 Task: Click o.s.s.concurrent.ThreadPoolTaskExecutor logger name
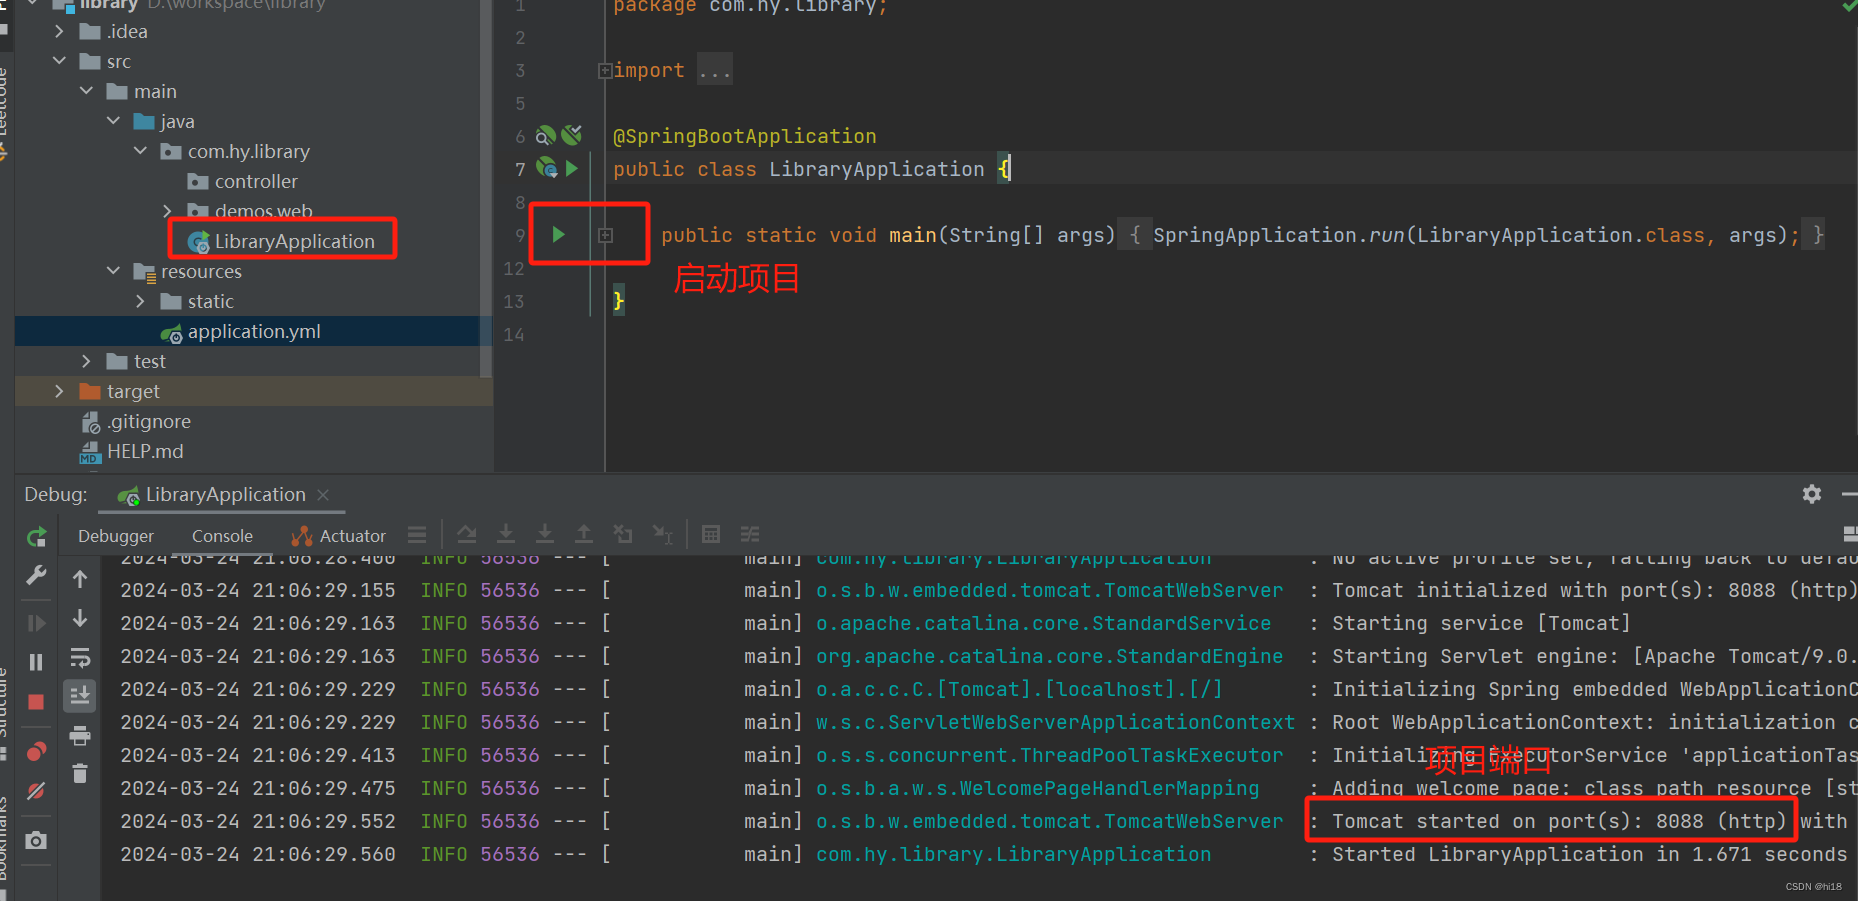click(x=1049, y=755)
